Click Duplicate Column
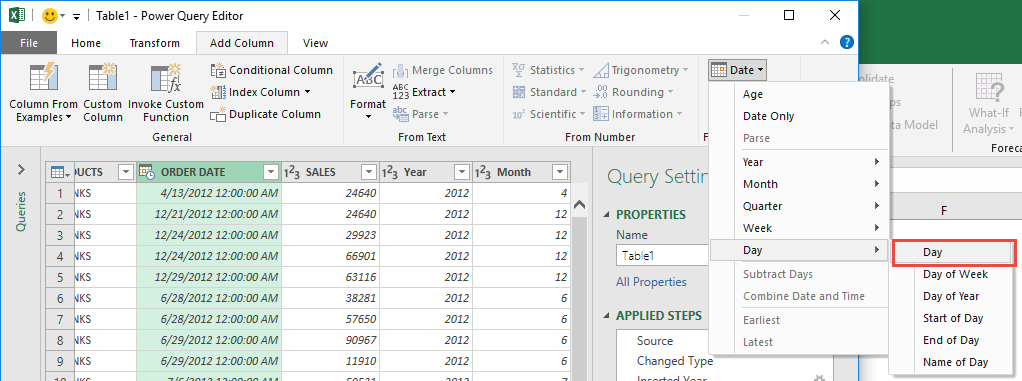Screen dimensions: 1022x381 [266, 114]
